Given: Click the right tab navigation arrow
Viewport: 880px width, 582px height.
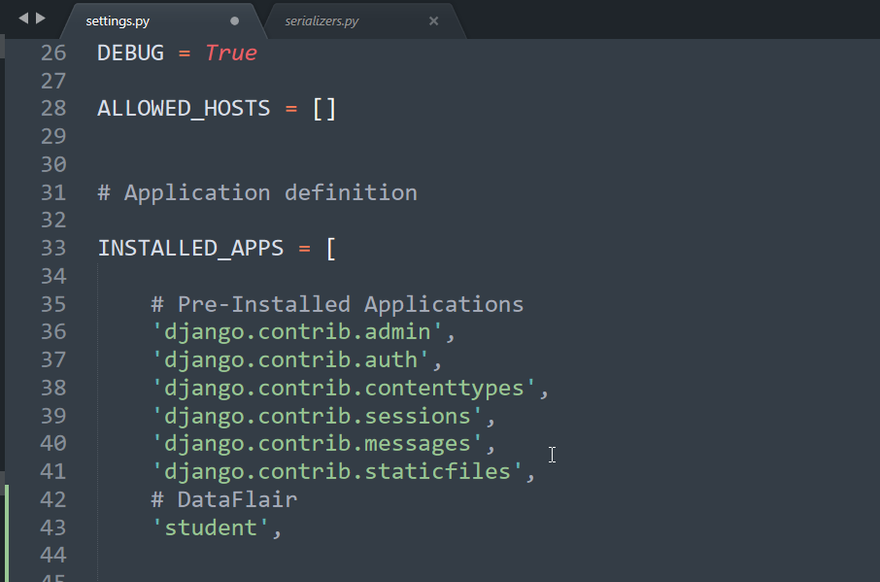Looking at the screenshot, I should (x=41, y=18).
